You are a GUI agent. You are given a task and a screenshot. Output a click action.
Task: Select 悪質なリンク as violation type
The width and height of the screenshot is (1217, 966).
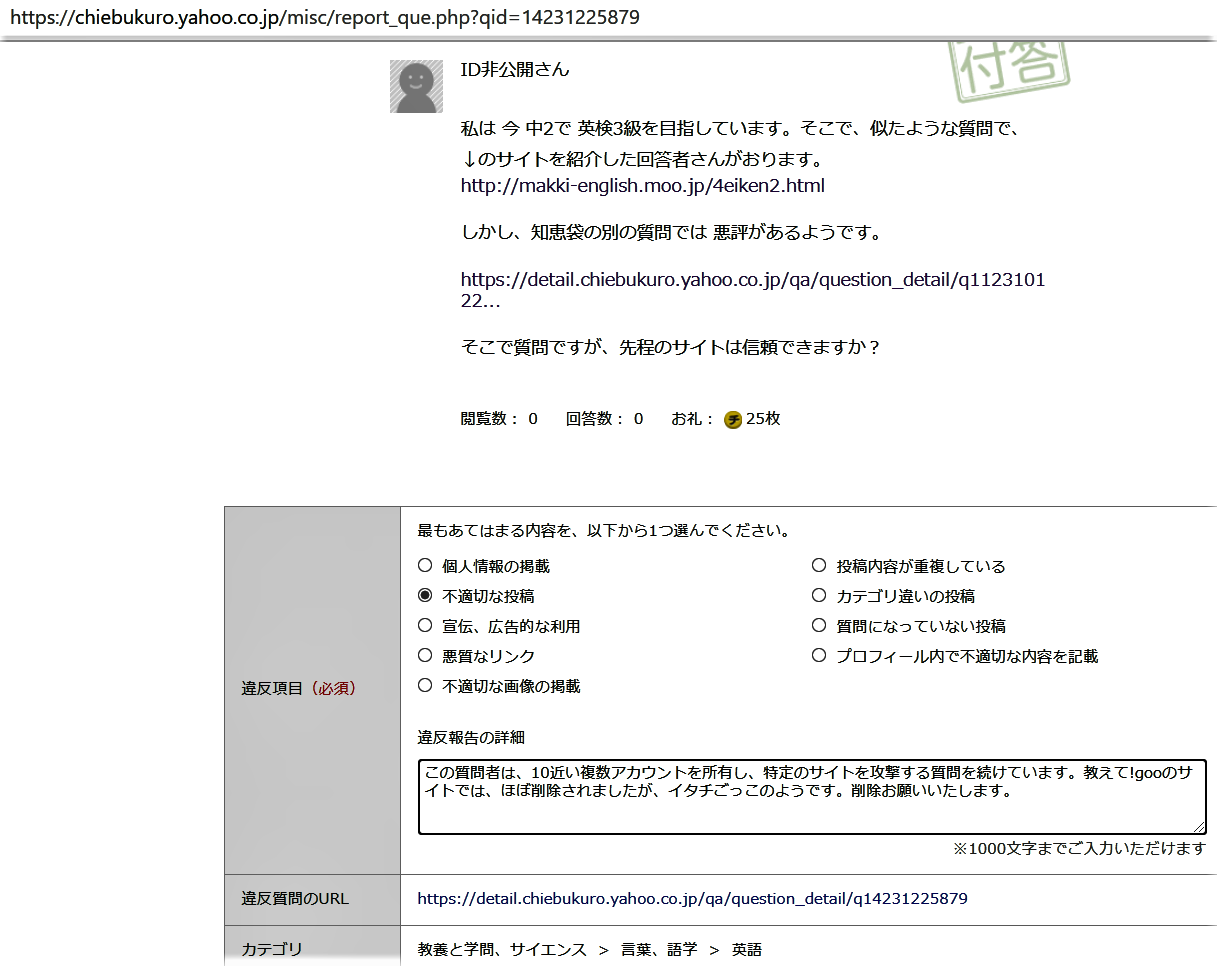point(425,656)
